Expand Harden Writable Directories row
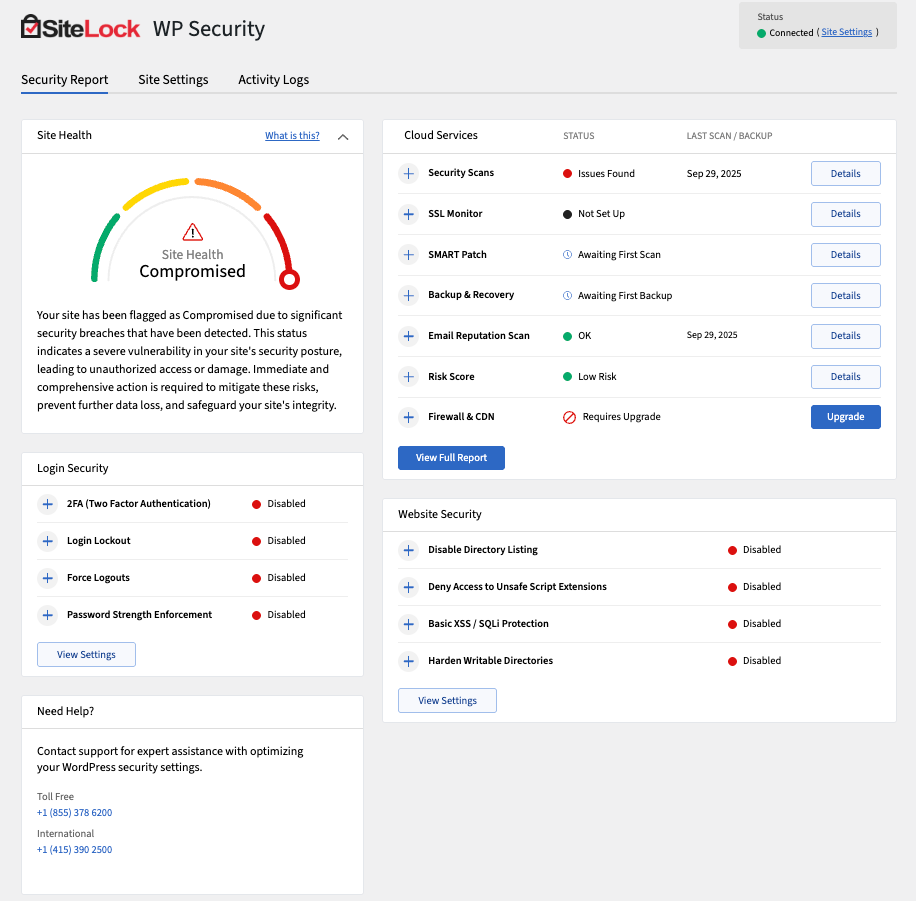Viewport: 916px width, 901px height. pyautogui.click(x=408, y=661)
